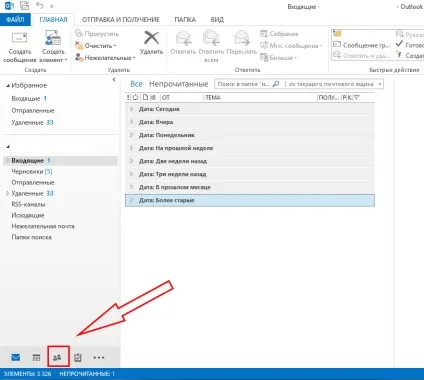Show Все messages filter
This screenshot has width=424, height=380.
(x=136, y=84)
